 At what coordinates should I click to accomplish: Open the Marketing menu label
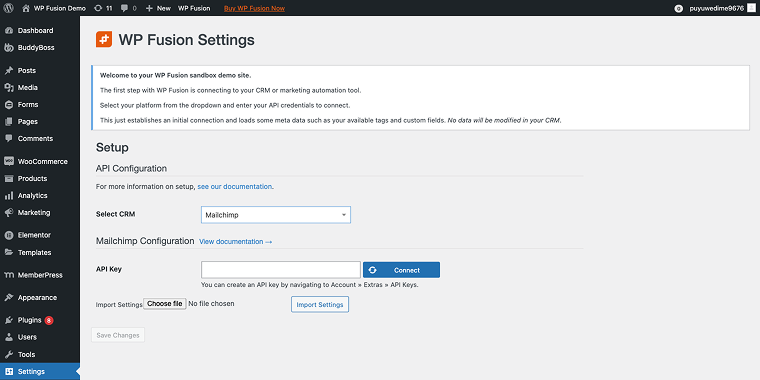pos(34,212)
